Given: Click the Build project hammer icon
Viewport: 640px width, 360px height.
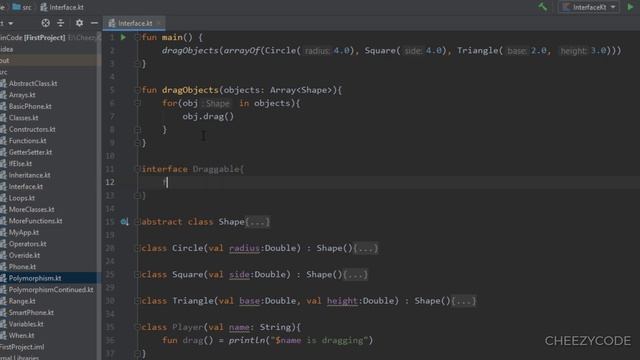Looking at the screenshot, I should point(542,7).
